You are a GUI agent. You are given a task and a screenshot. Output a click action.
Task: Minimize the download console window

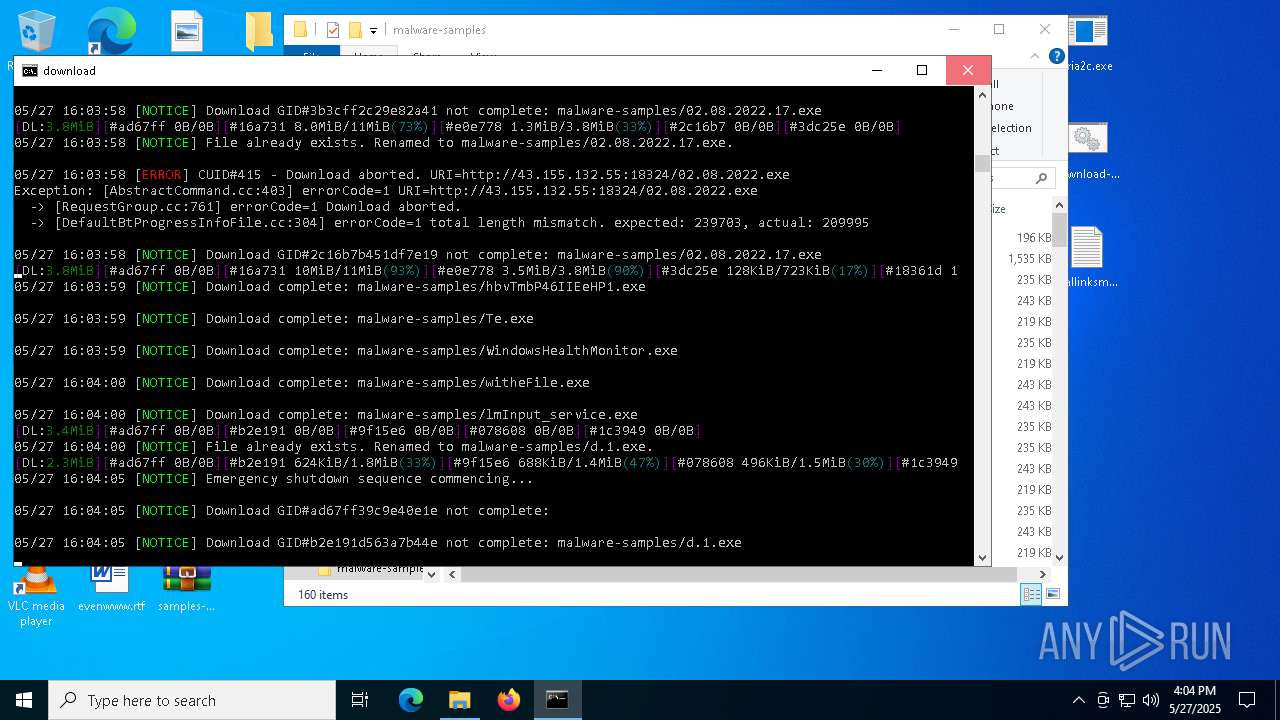point(877,70)
